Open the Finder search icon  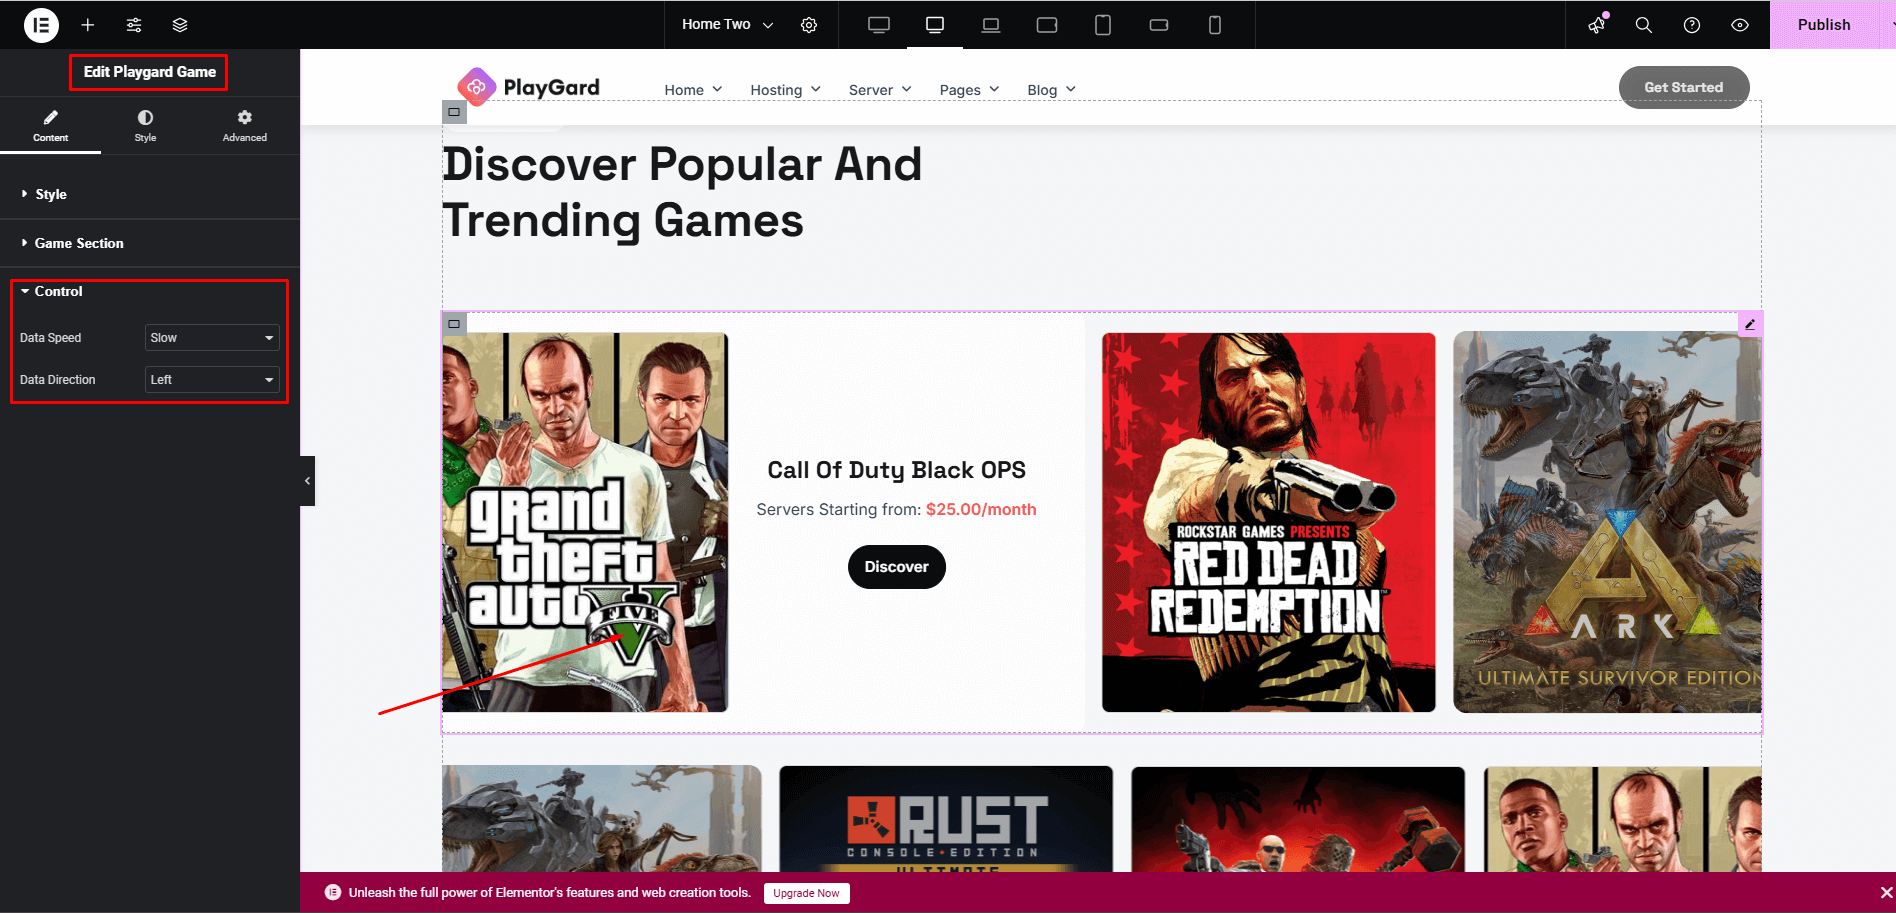click(1644, 25)
